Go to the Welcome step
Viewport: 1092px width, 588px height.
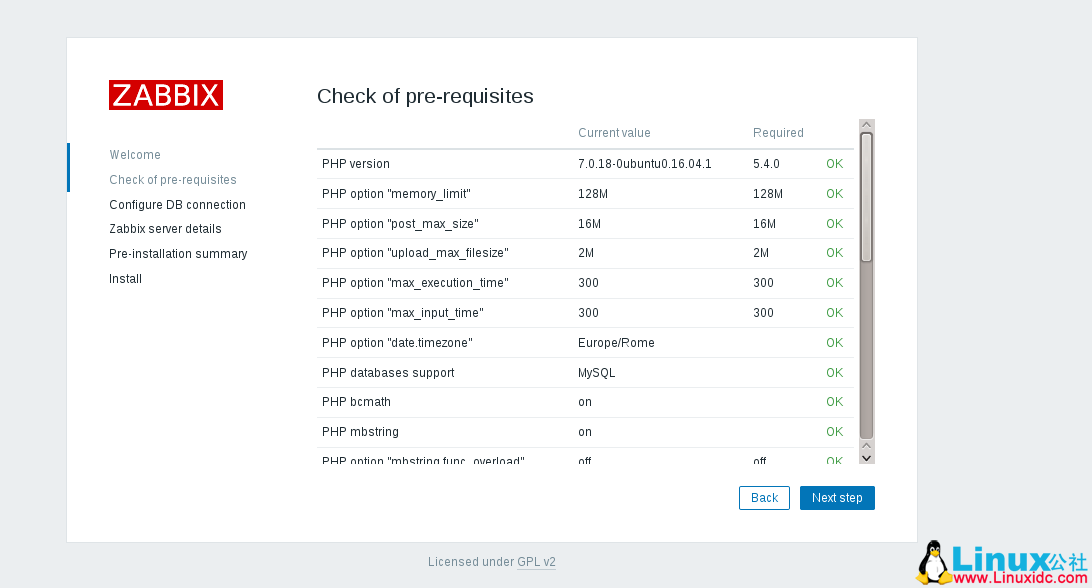(135, 155)
